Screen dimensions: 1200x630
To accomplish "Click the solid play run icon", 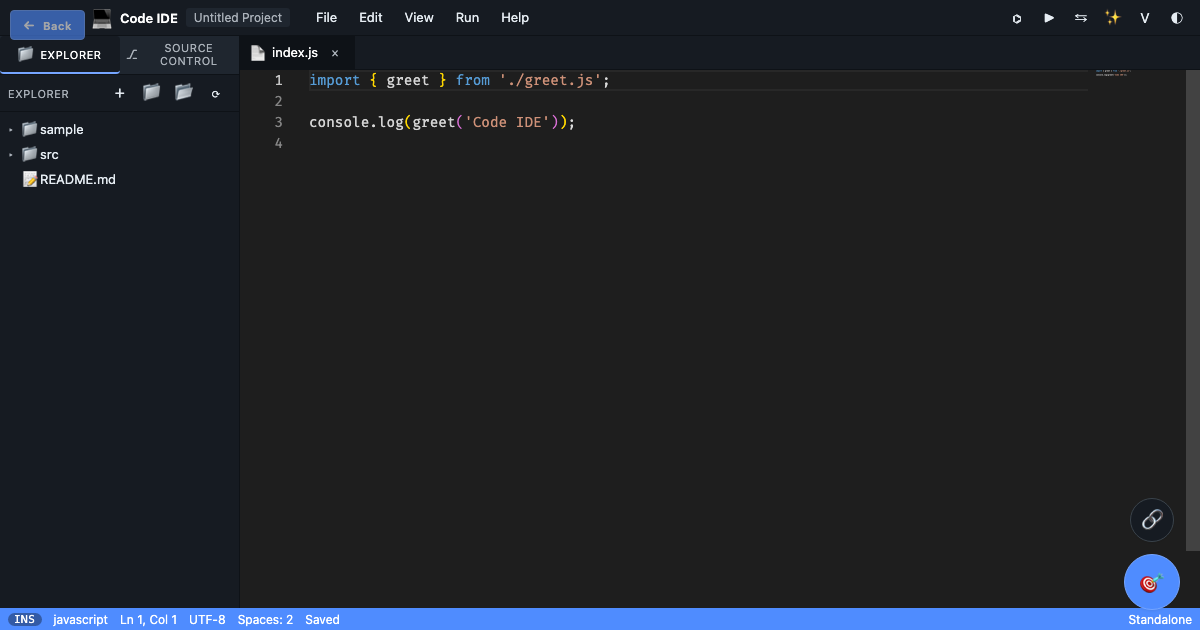I will pyautogui.click(x=1049, y=18).
